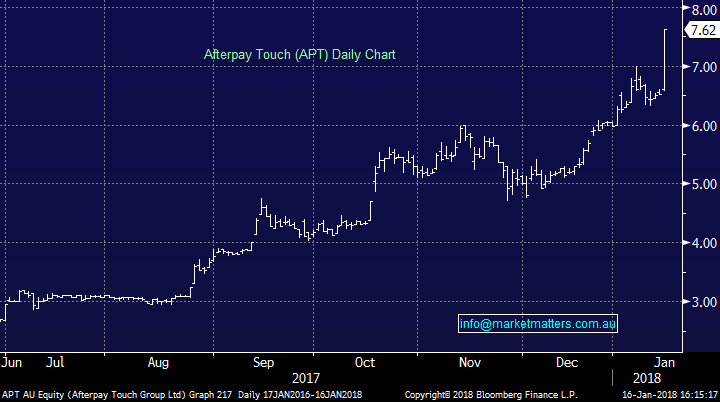
Task: Click the Daily 17JAN2016-16JAN2018 date range
Action: coord(300,395)
